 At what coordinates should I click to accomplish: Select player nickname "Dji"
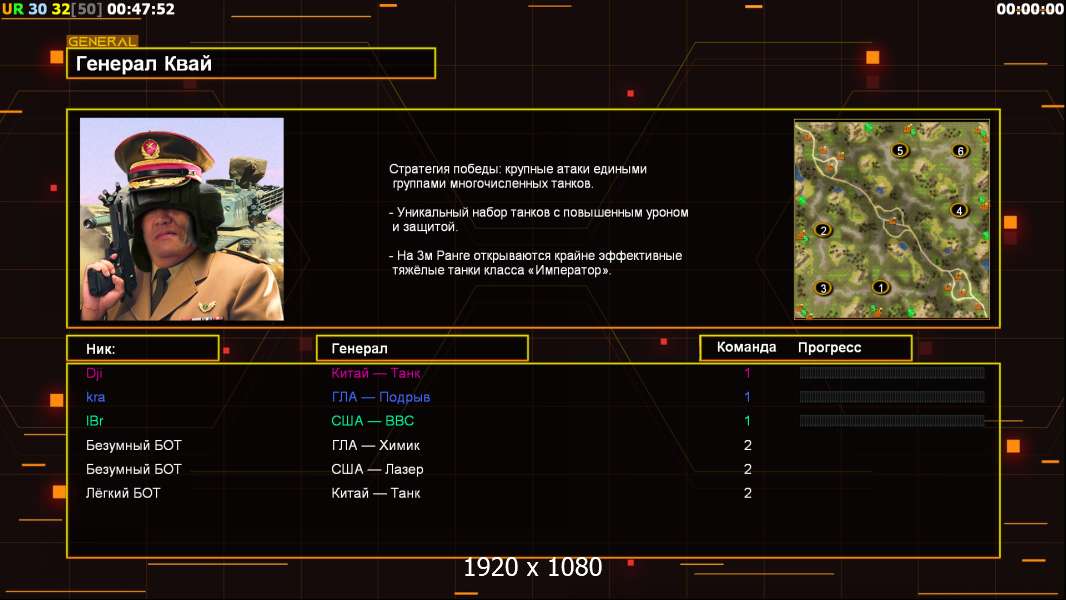tap(94, 373)
